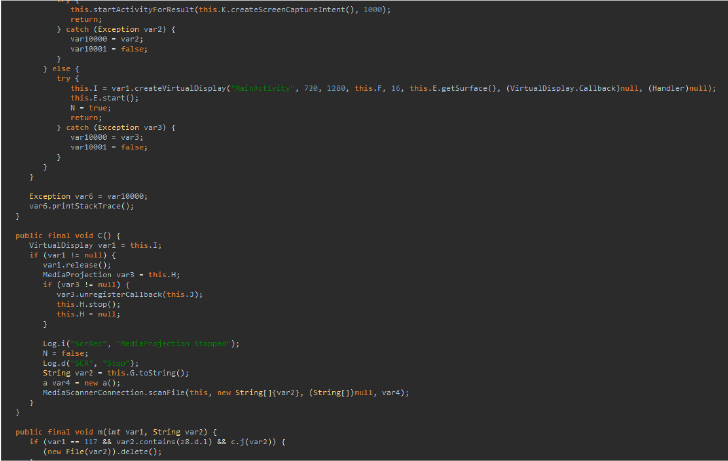The image size is (728, 461).
Task: Click the this.H.stop() statement
Action: tap(83, 304)
